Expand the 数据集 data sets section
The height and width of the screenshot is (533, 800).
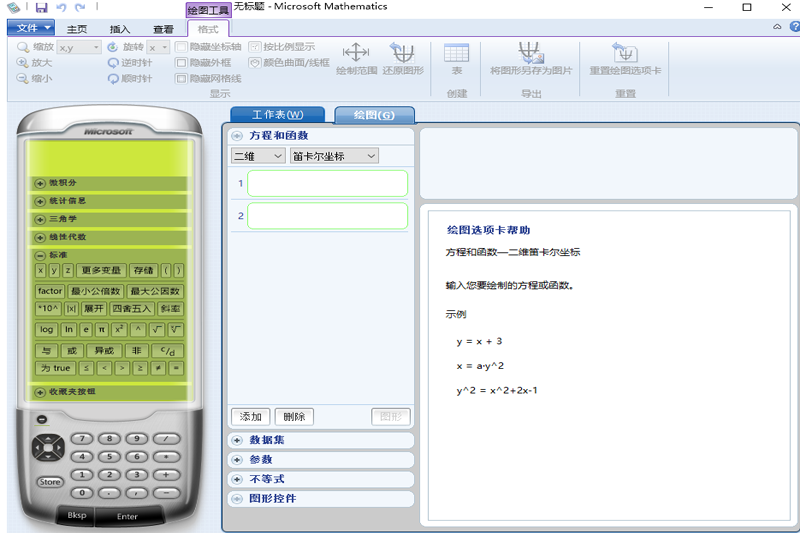coord(237,440)
